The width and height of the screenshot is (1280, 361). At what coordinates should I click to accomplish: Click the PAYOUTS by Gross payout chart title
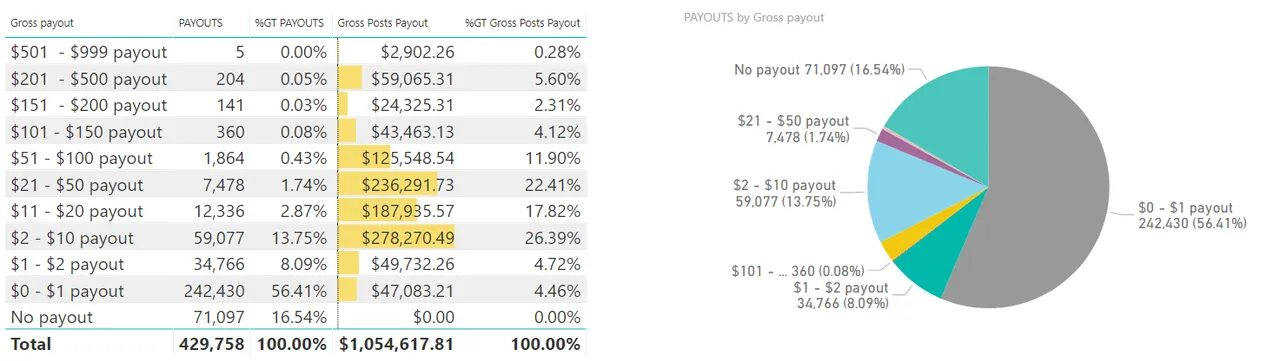click(x=754, y=18)
